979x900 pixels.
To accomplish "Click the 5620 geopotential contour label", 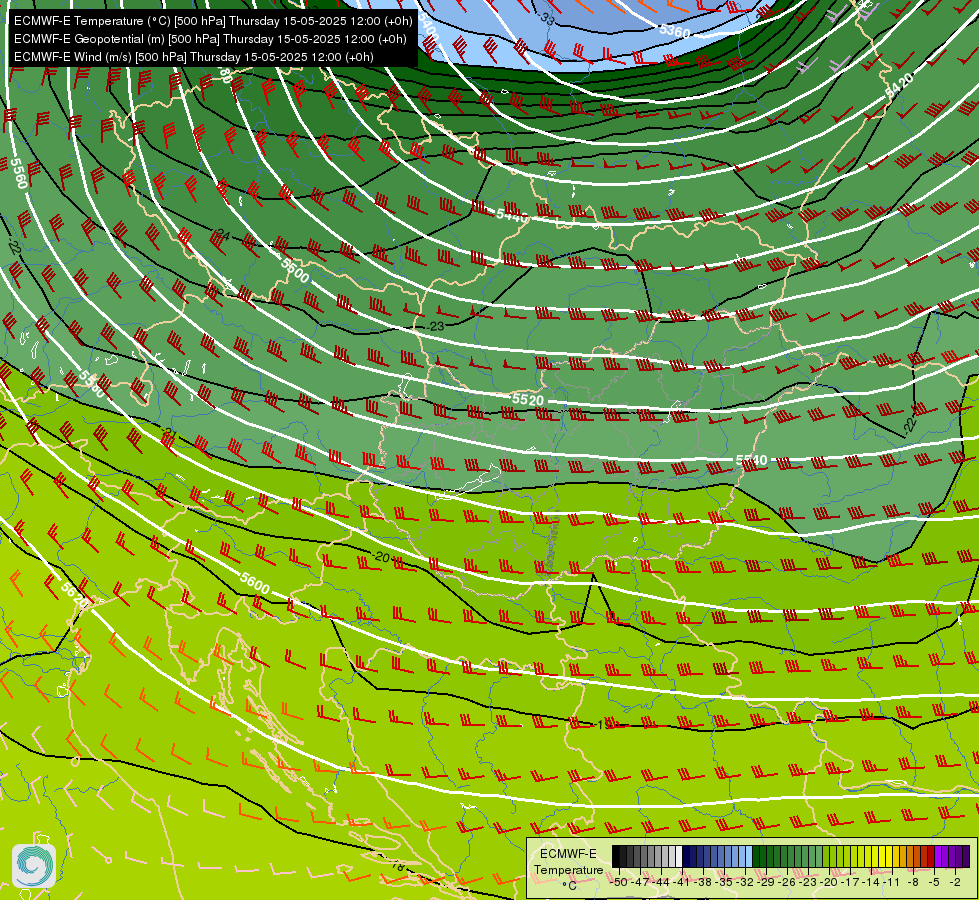I will 75,594.
